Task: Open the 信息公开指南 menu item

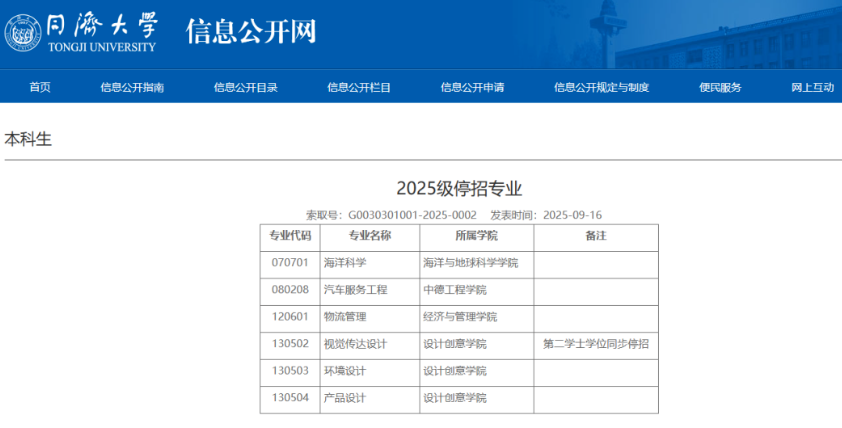Action: click(132, 87)
